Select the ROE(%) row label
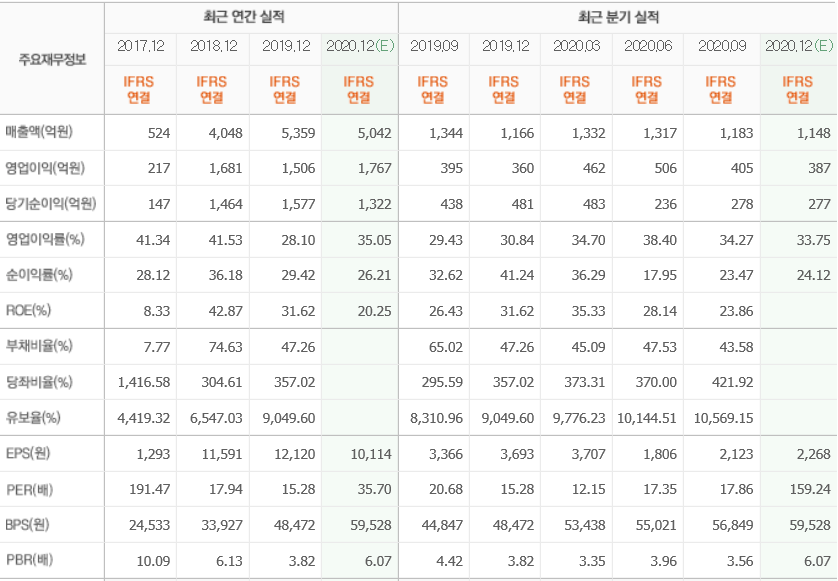The width and height of the screenshot is (838, 581). [28, 311]
